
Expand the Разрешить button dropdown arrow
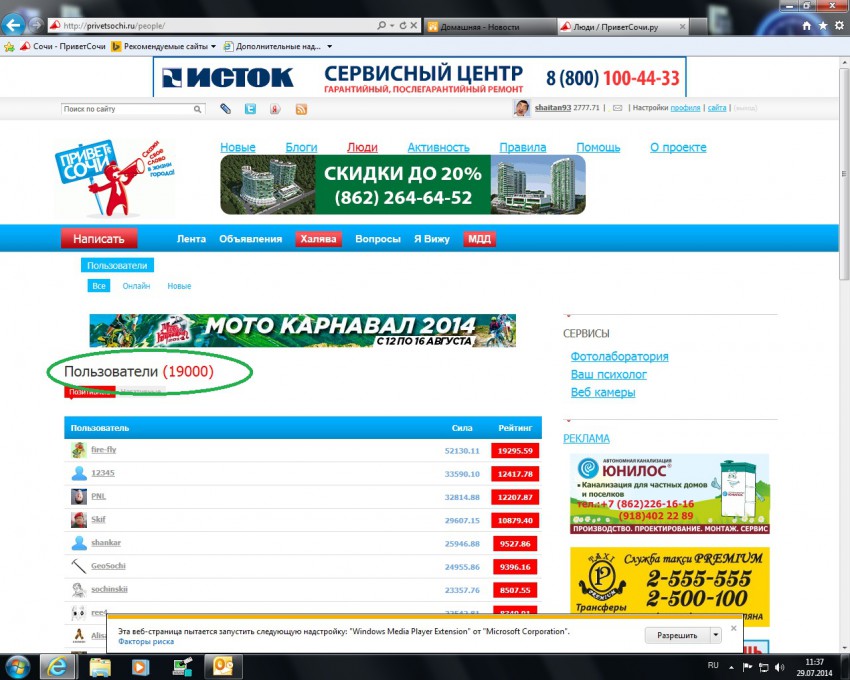(x=715, y=635)
